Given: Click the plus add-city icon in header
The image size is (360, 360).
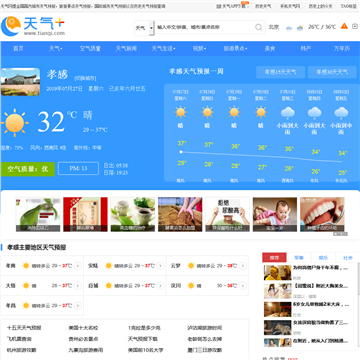Looking at the screenshot, I should tap(355, 27).
